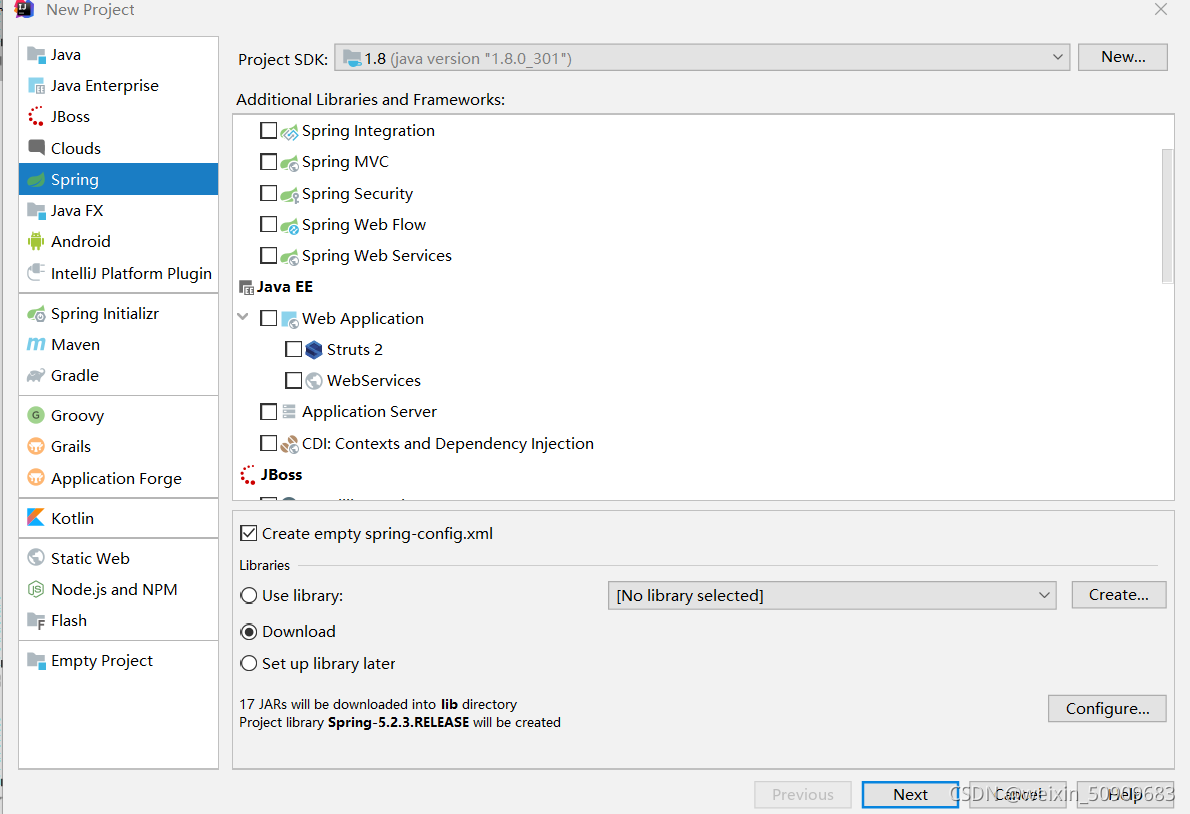Click the Empty Project folder icon
This screenshot has height=814, width=1190.
[36, 661]
